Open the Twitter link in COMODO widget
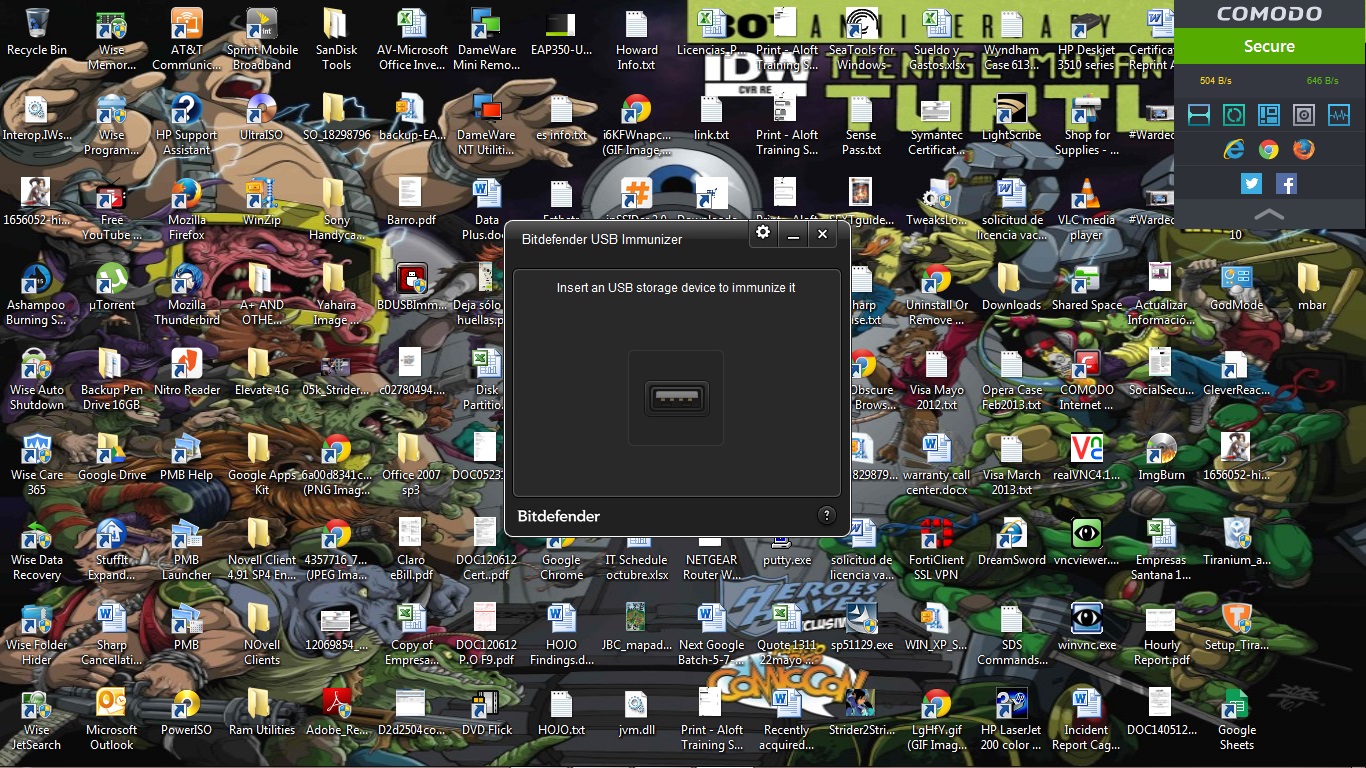This screenshot has height=768, width=1366. click(x=1251, y=184)
